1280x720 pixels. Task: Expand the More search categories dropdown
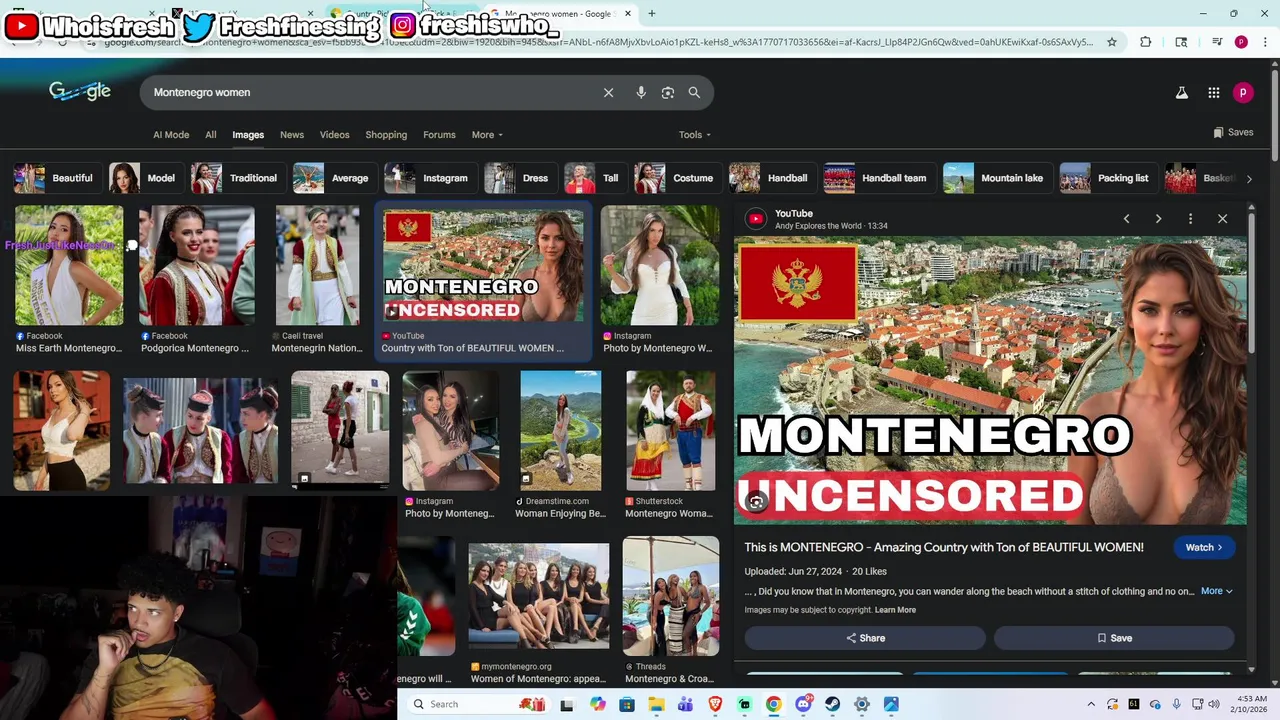click(x=487, y=135)
